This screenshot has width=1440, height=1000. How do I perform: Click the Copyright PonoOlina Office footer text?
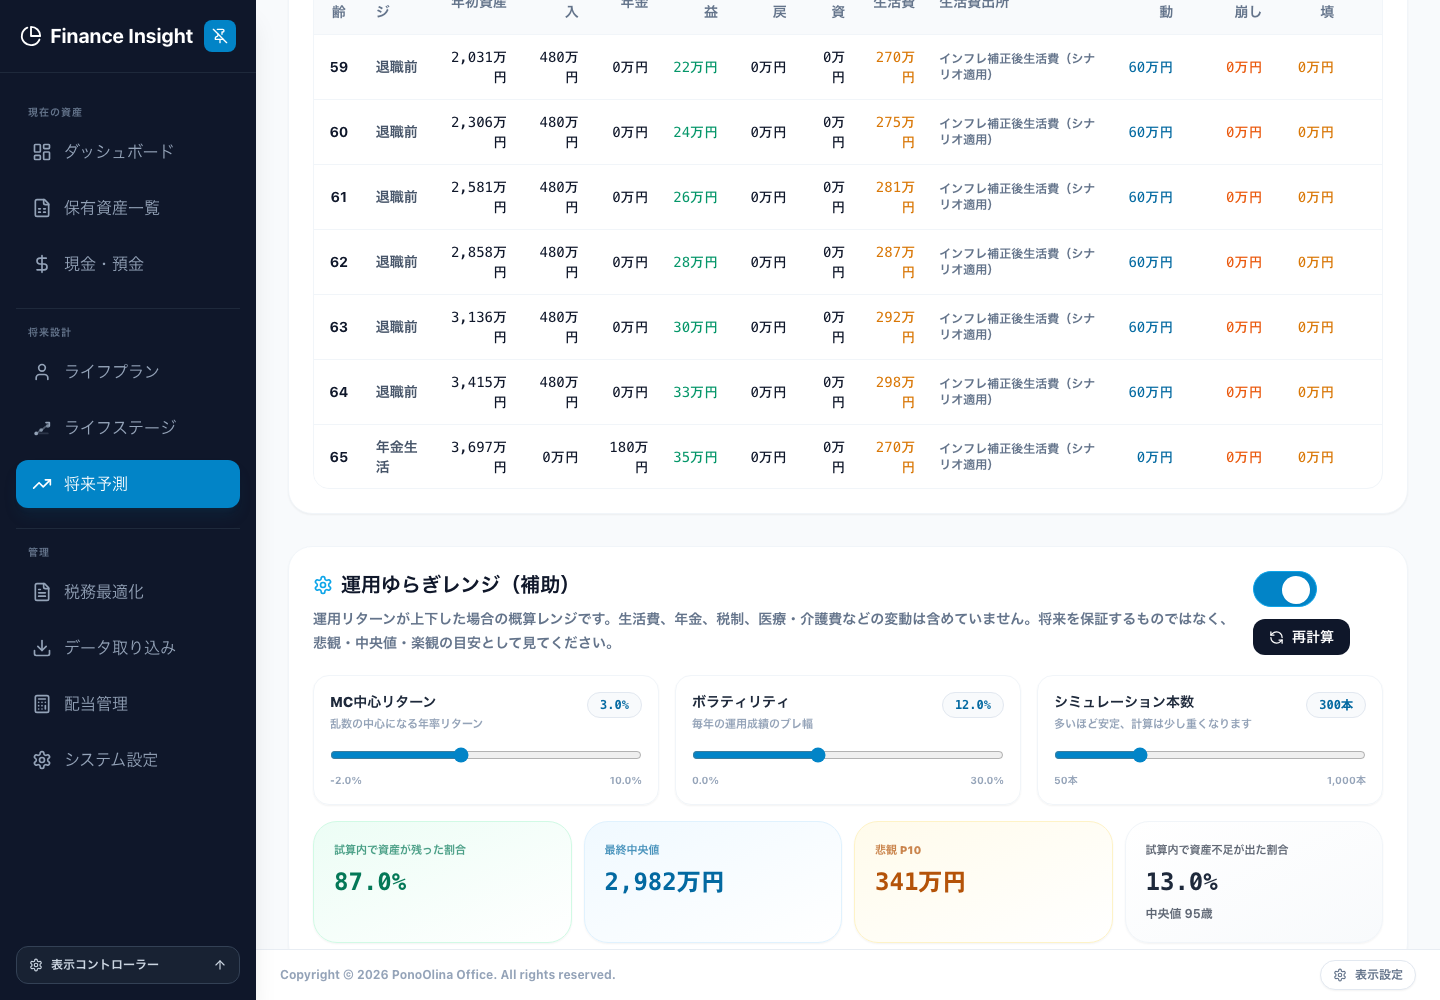pos(448,975)
